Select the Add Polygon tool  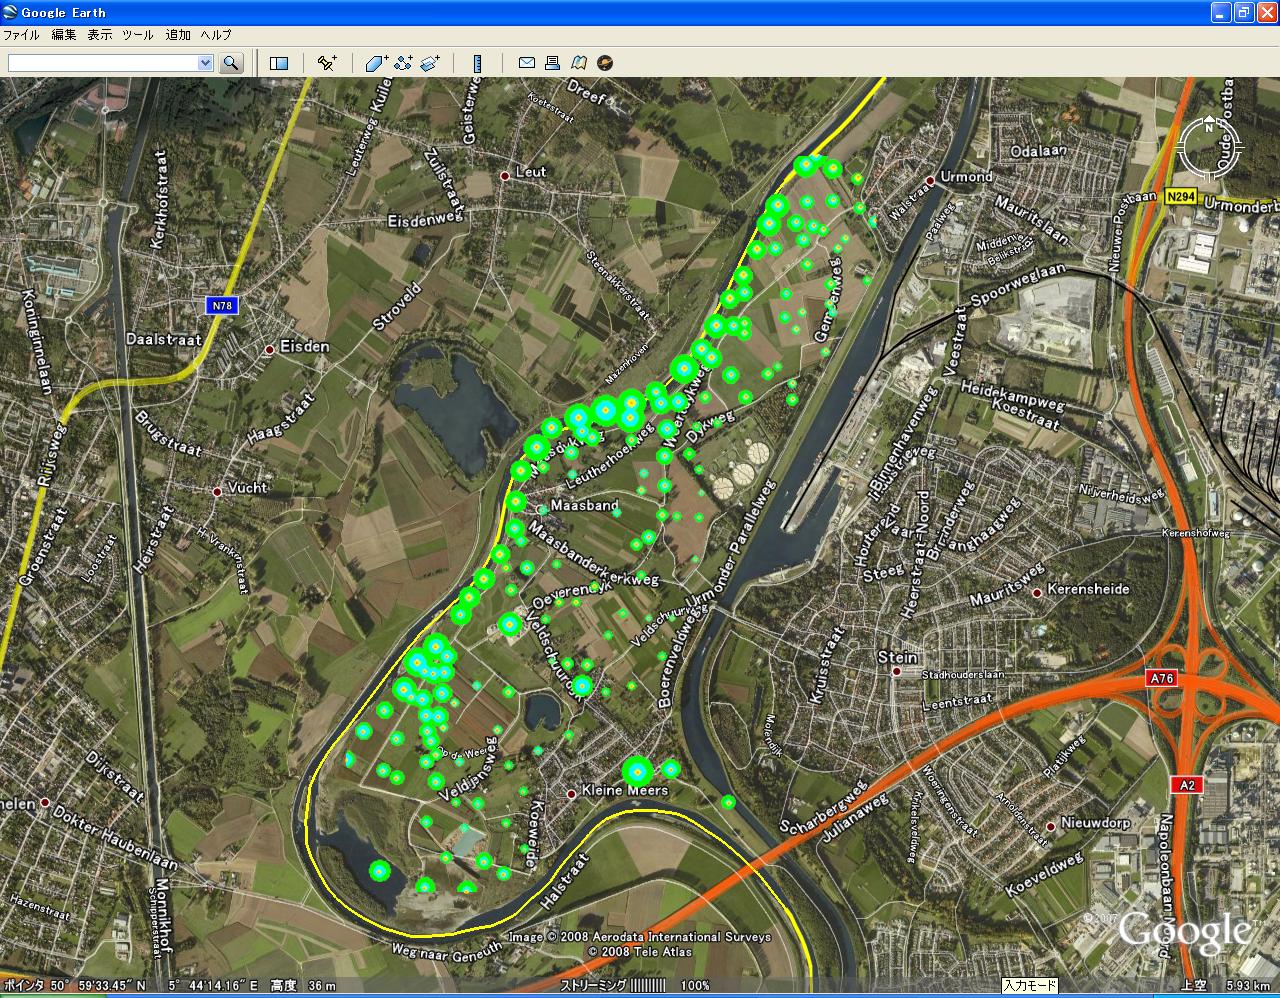pos(376,63)
